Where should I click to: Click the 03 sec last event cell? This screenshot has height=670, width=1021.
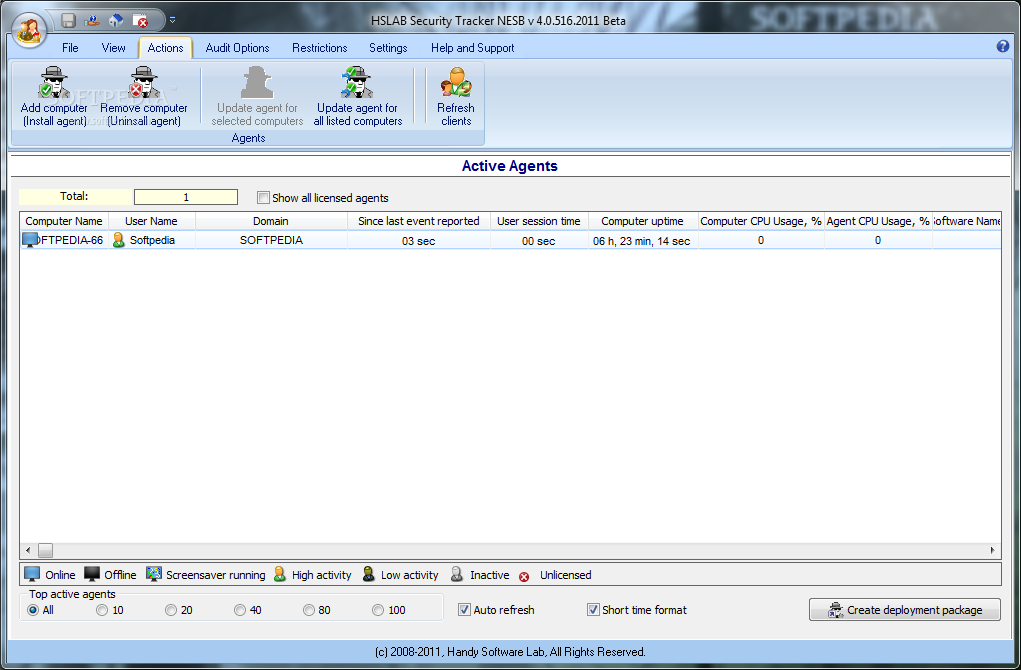419,241
